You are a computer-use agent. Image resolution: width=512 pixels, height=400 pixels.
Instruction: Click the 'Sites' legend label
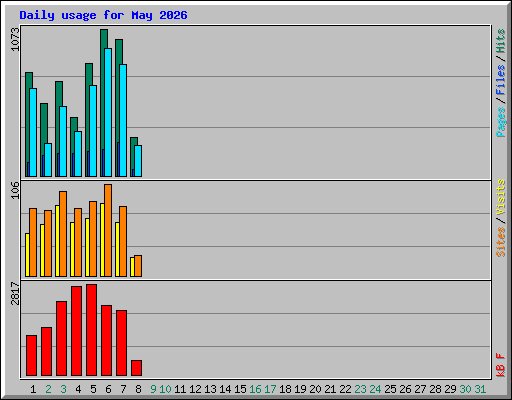click(x=501, y=242)
